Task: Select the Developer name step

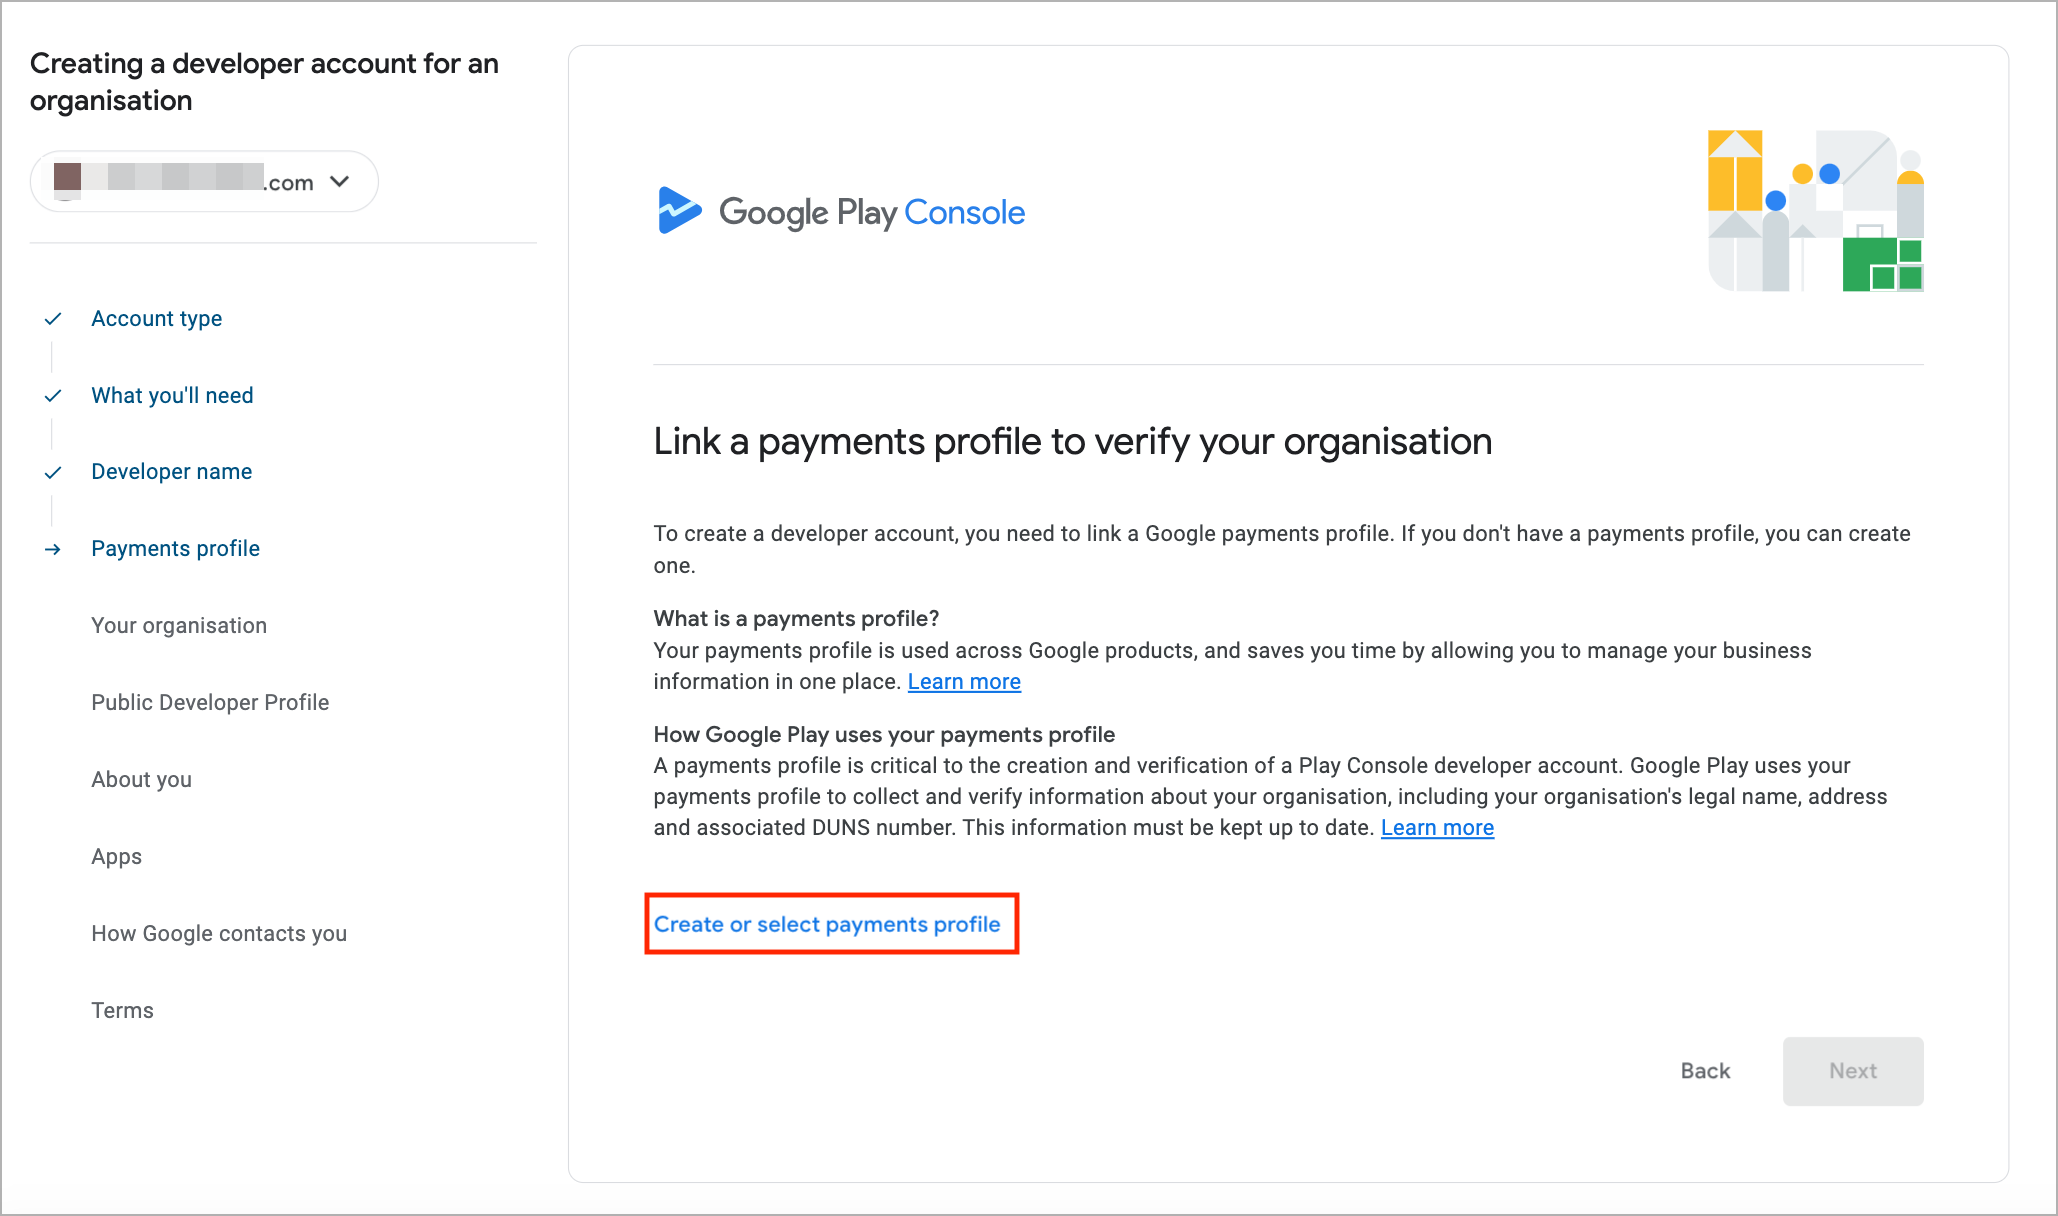Action: point(171,472)
